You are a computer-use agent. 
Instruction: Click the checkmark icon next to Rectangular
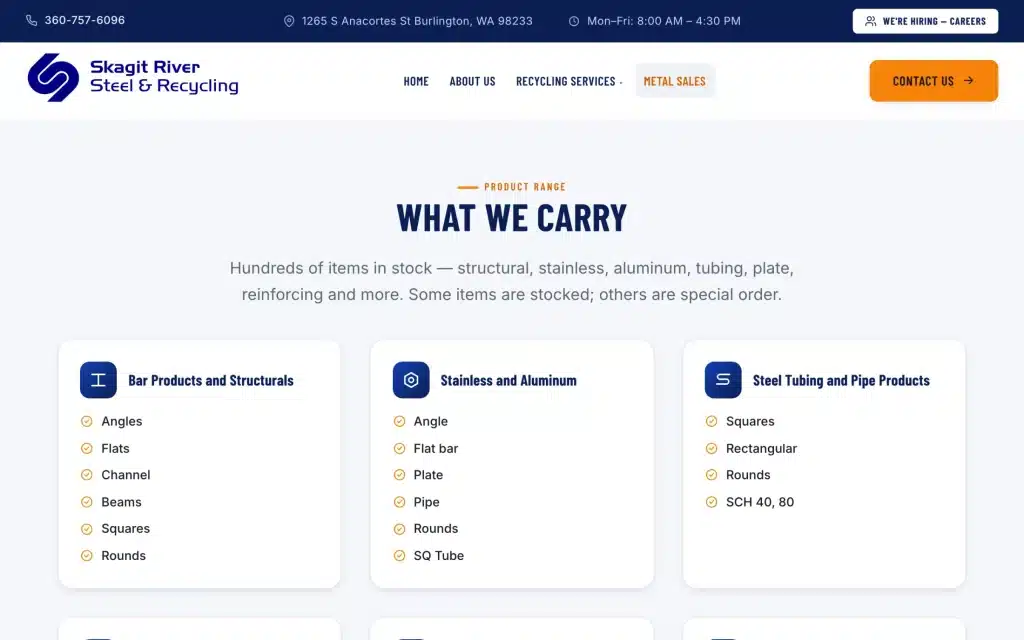[711, 448]
